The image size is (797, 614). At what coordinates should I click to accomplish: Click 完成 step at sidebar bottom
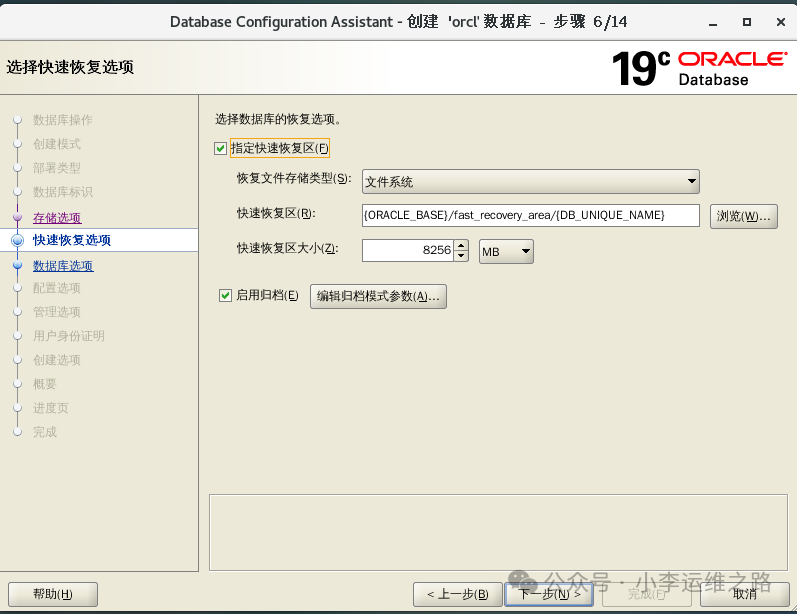(45, 432)
